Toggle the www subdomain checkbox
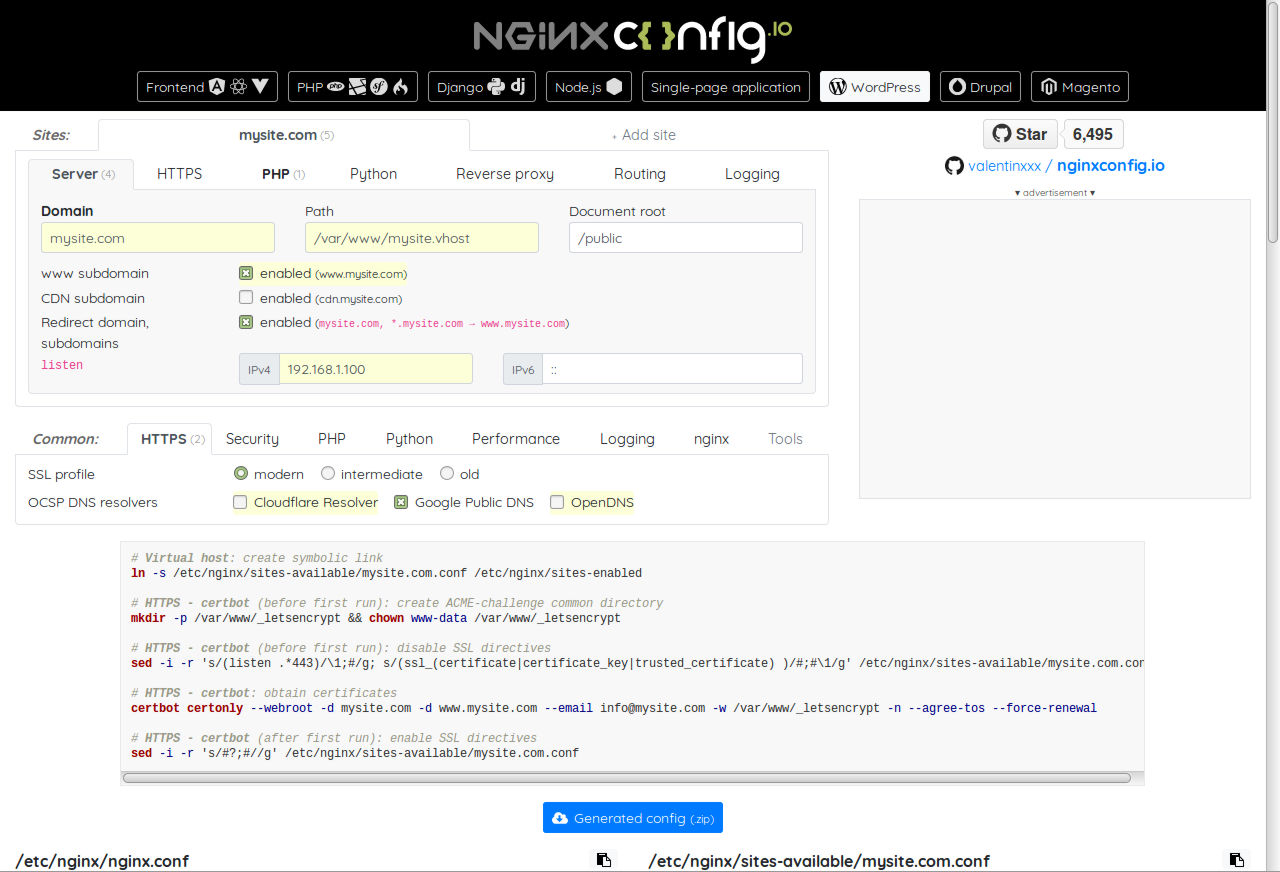 (x=246, y=273)
